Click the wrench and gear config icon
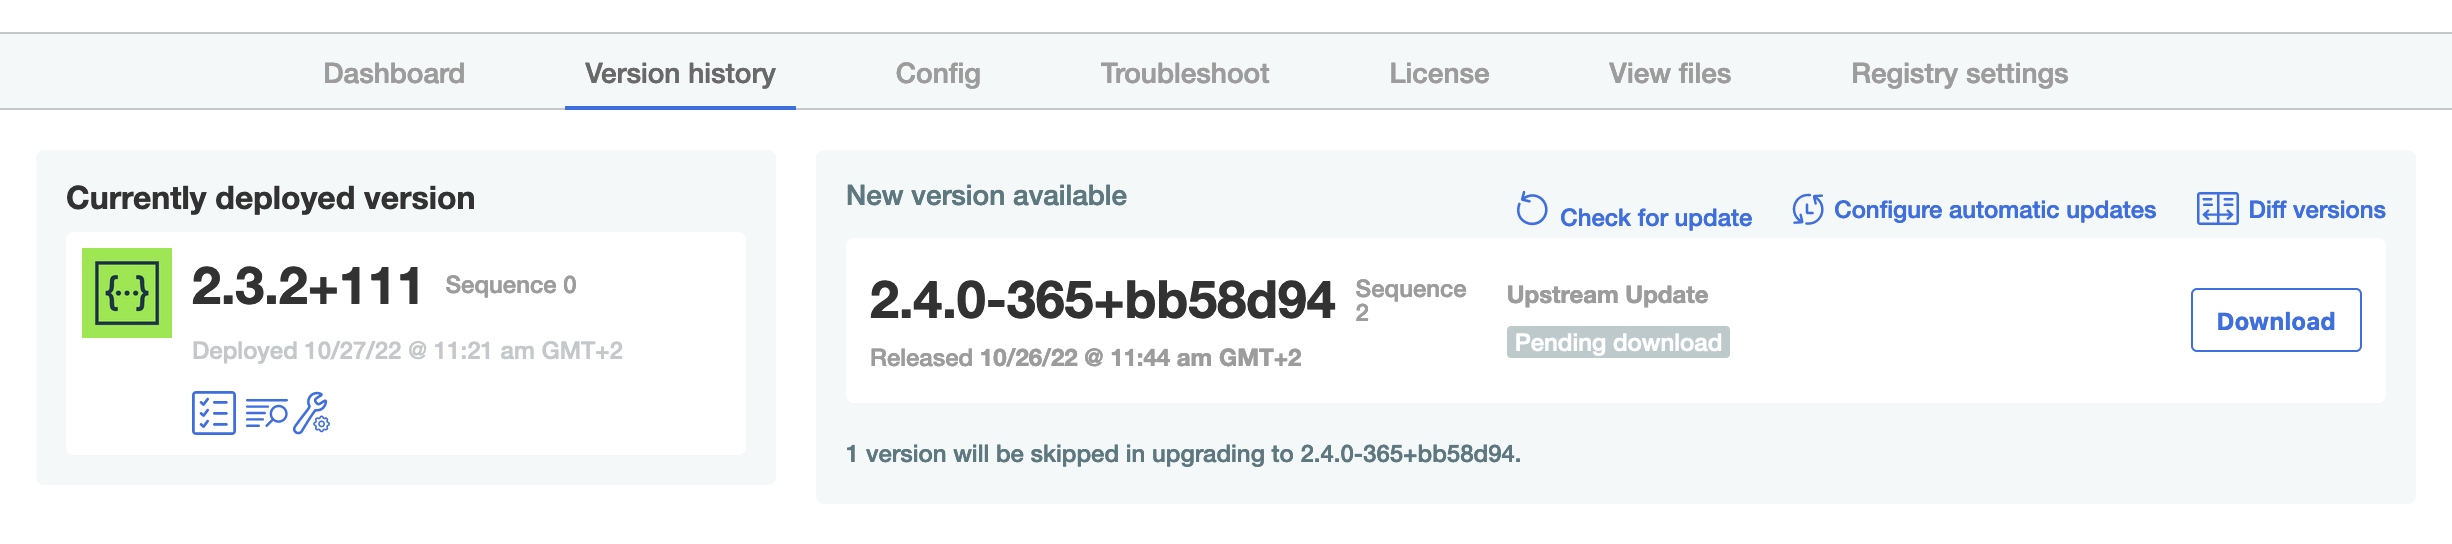 312,413
